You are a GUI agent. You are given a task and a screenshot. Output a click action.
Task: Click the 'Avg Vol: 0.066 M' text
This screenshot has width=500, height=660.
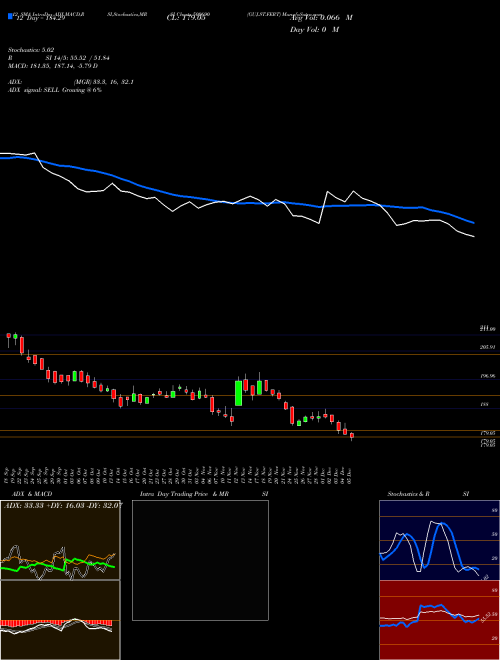321,18
